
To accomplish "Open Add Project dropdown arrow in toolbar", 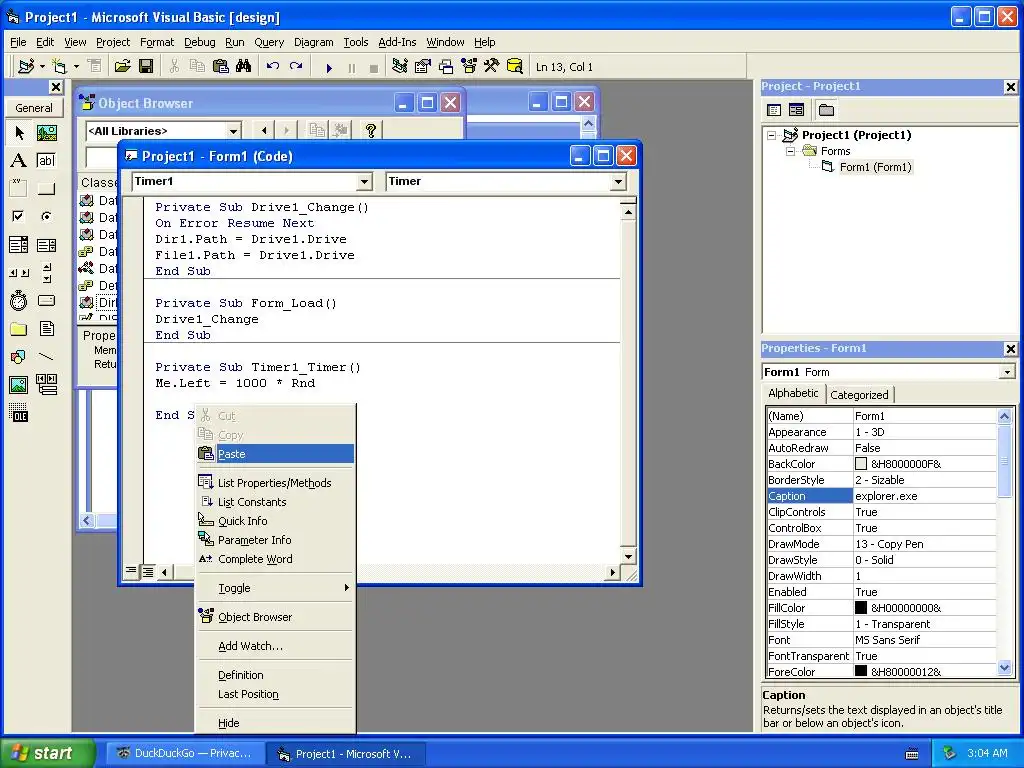I will (x=42, y=67).
